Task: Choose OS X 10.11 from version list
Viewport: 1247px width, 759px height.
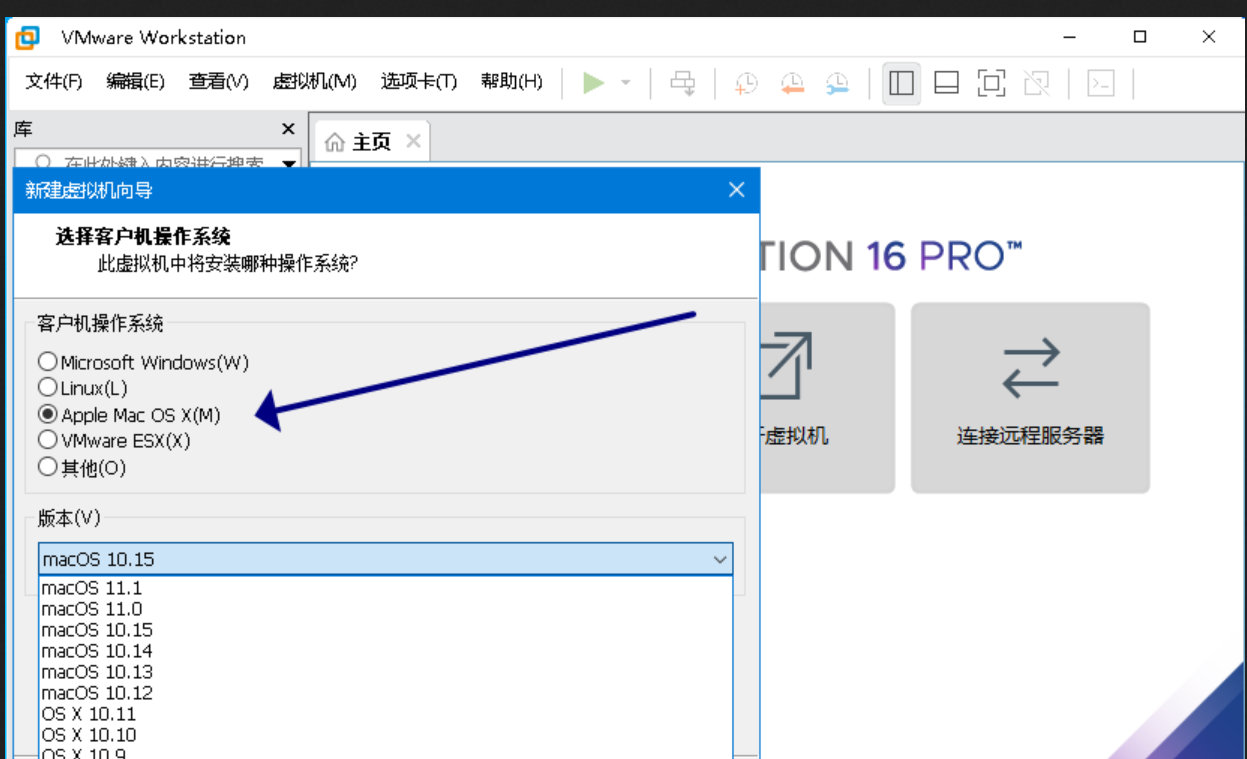Action: click(x=385, y=714)
